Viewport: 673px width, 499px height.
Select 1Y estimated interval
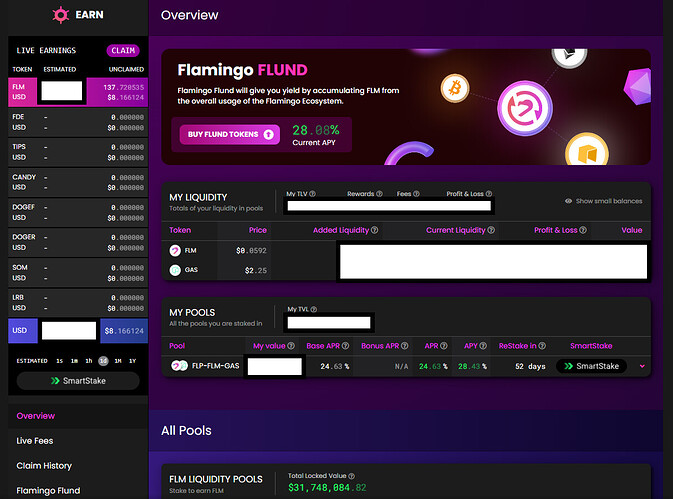[133, 361]
